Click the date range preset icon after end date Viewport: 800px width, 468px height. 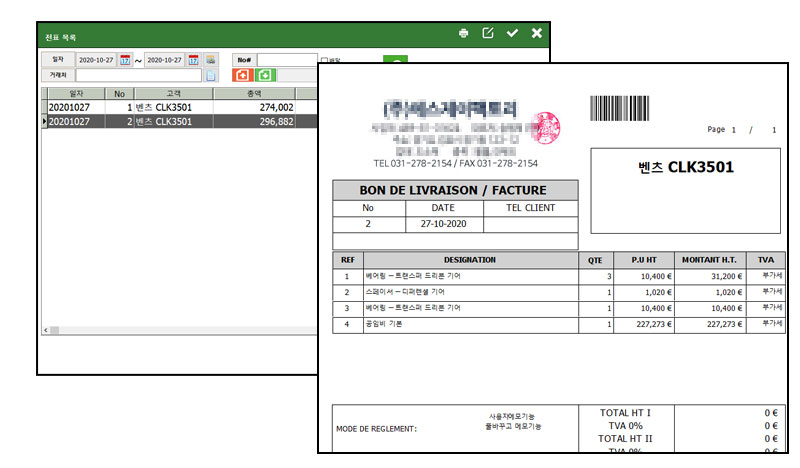click(211, 60)
